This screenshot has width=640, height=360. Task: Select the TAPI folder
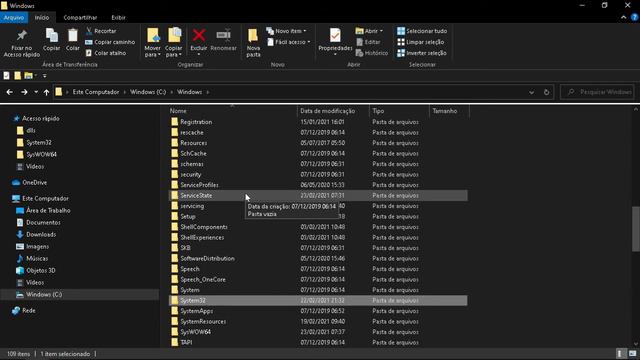point(318,342)
